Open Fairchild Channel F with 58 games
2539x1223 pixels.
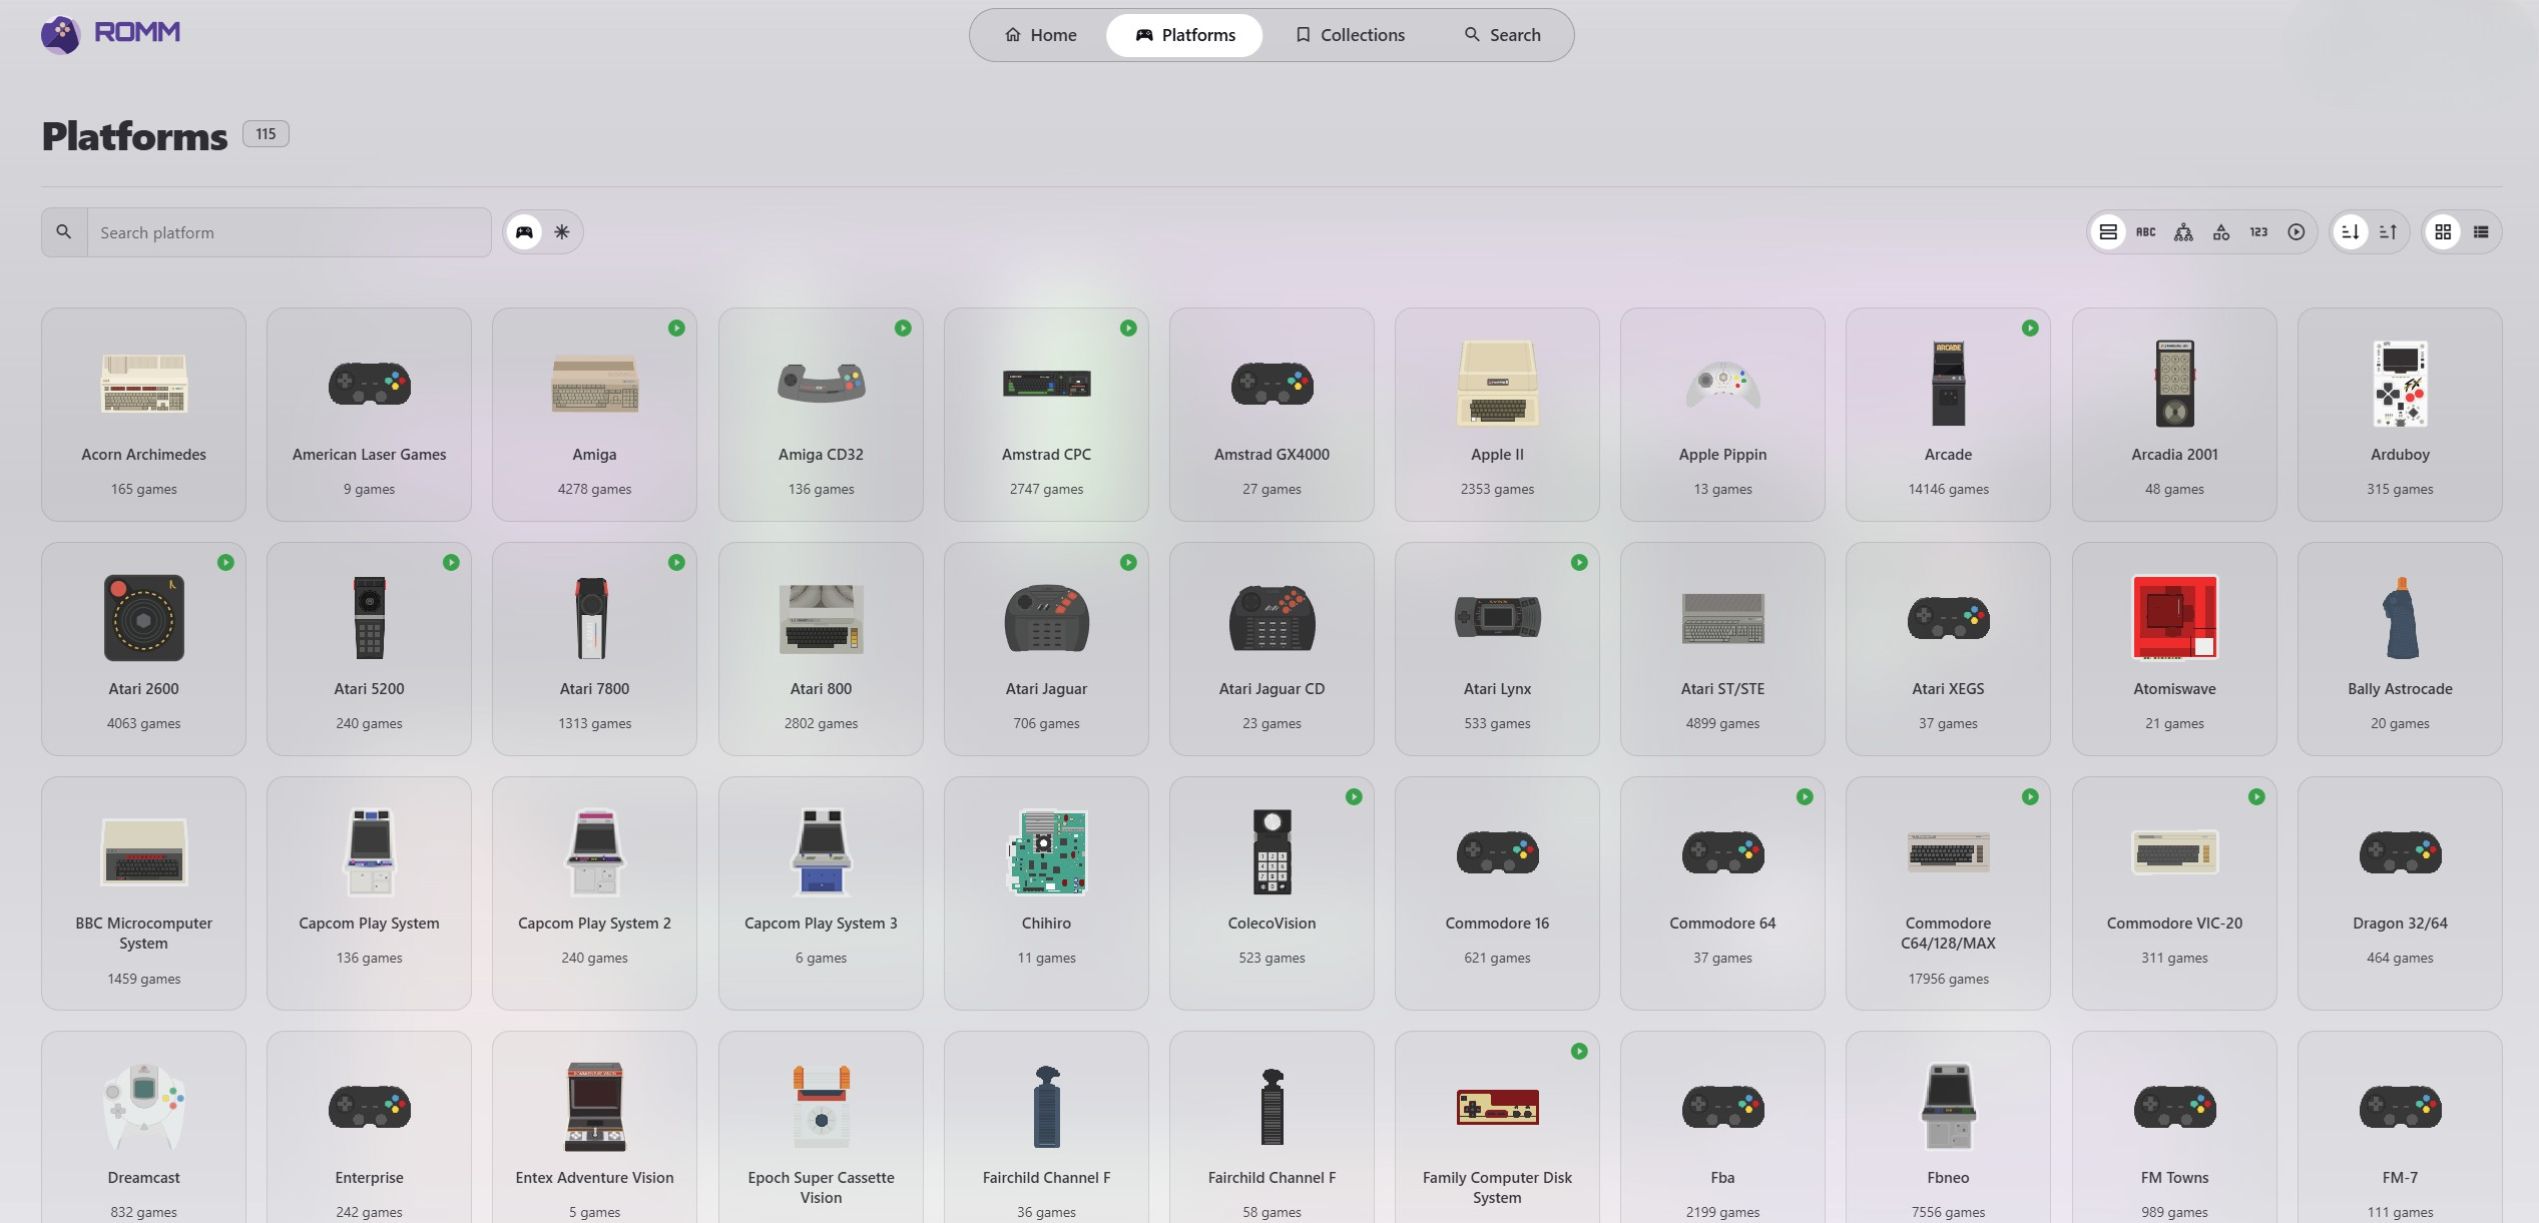[1272, 1128]
